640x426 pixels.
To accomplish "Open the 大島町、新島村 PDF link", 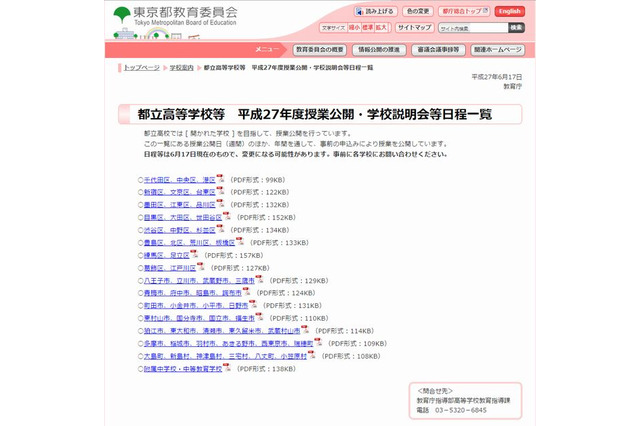I will pos(225,357).
